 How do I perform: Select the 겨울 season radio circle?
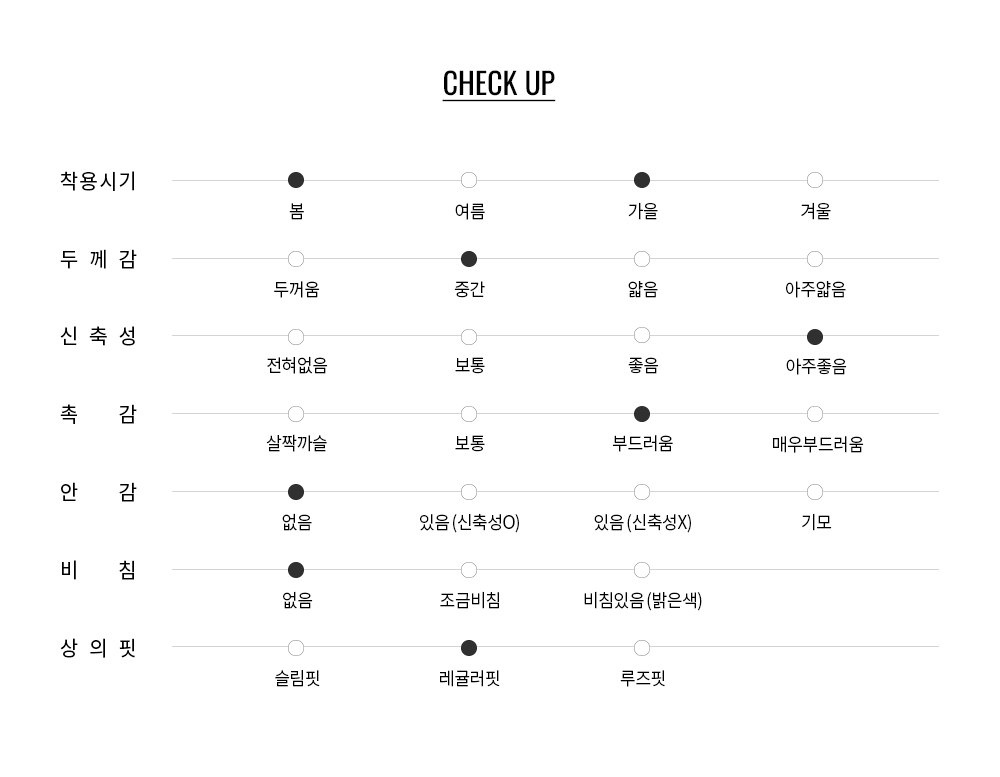815,180
